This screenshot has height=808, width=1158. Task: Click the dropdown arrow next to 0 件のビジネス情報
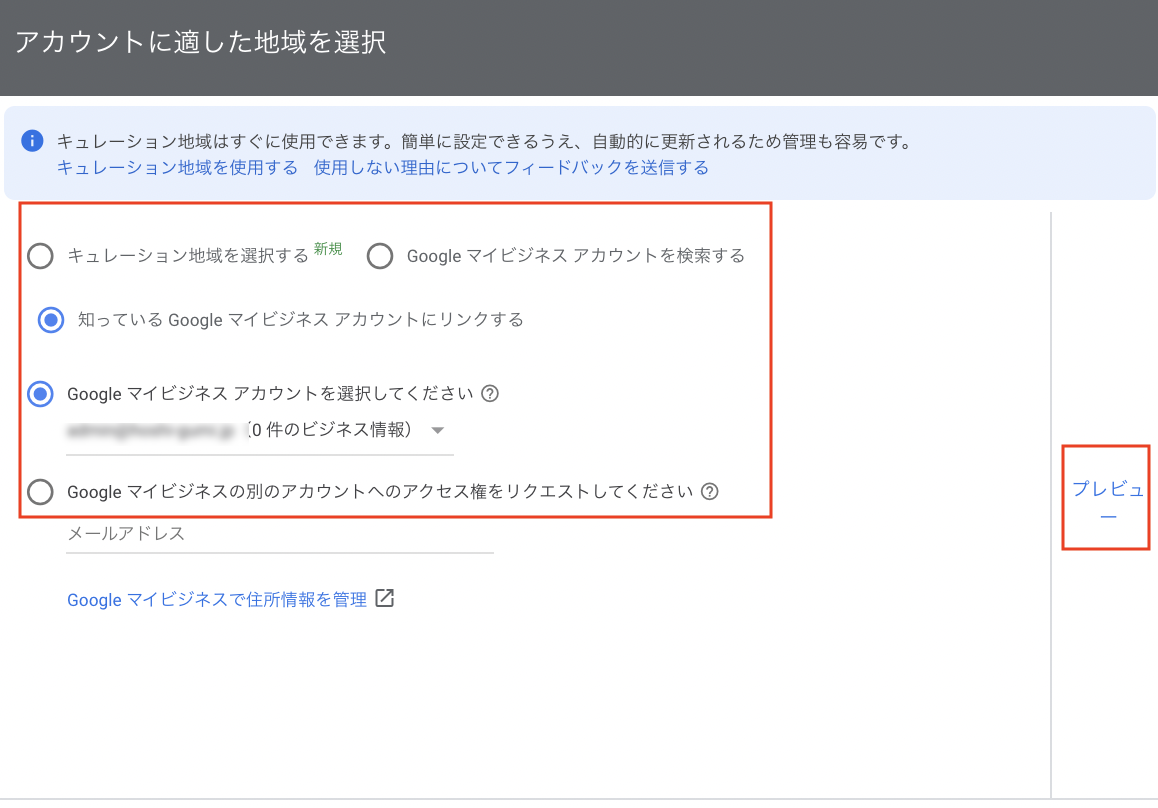coord(437,430)
